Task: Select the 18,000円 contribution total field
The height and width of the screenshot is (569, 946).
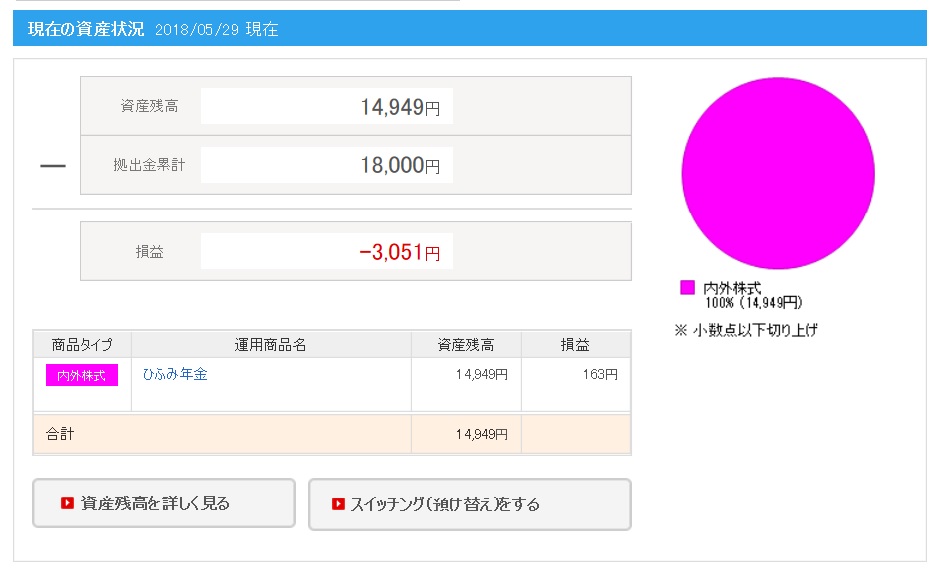Action: click(x=326, y=165)
